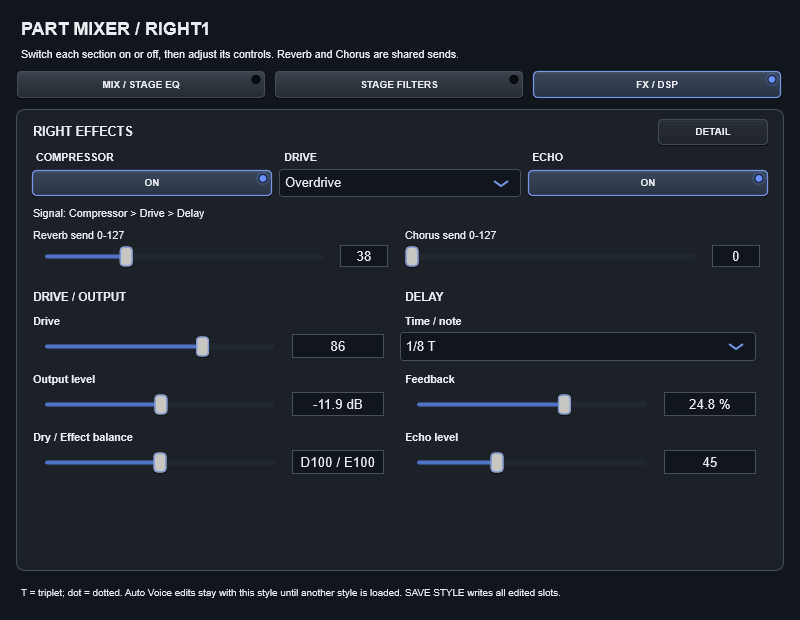Click the STAGE FILTERS indicator dot
800x620 pixels.
[x=514, y=79]
